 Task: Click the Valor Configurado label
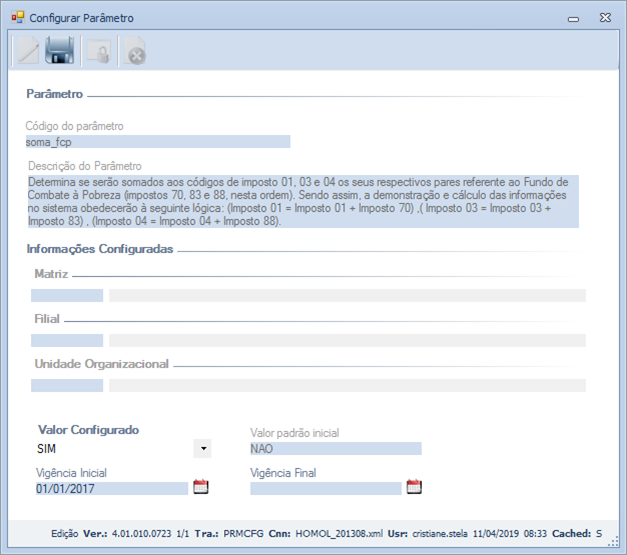[88, 430]
